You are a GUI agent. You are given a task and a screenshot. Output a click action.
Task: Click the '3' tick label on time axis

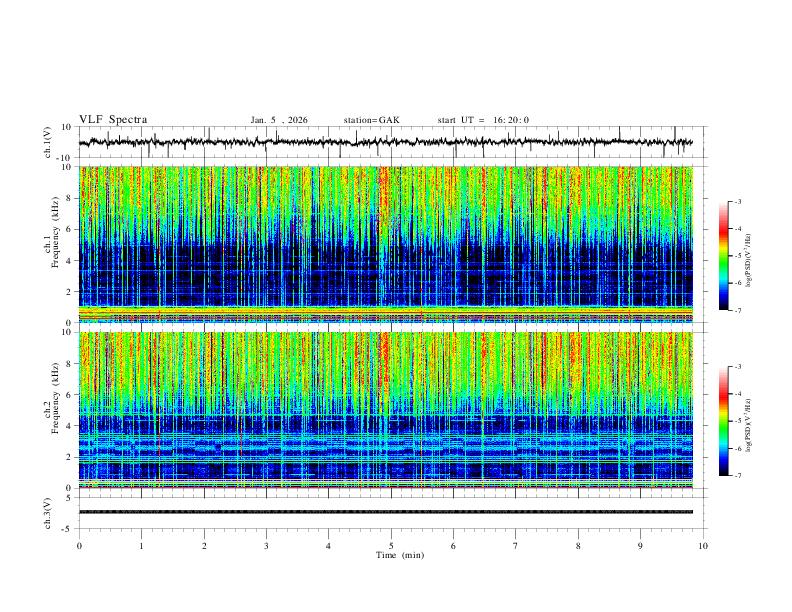point(266,546)
